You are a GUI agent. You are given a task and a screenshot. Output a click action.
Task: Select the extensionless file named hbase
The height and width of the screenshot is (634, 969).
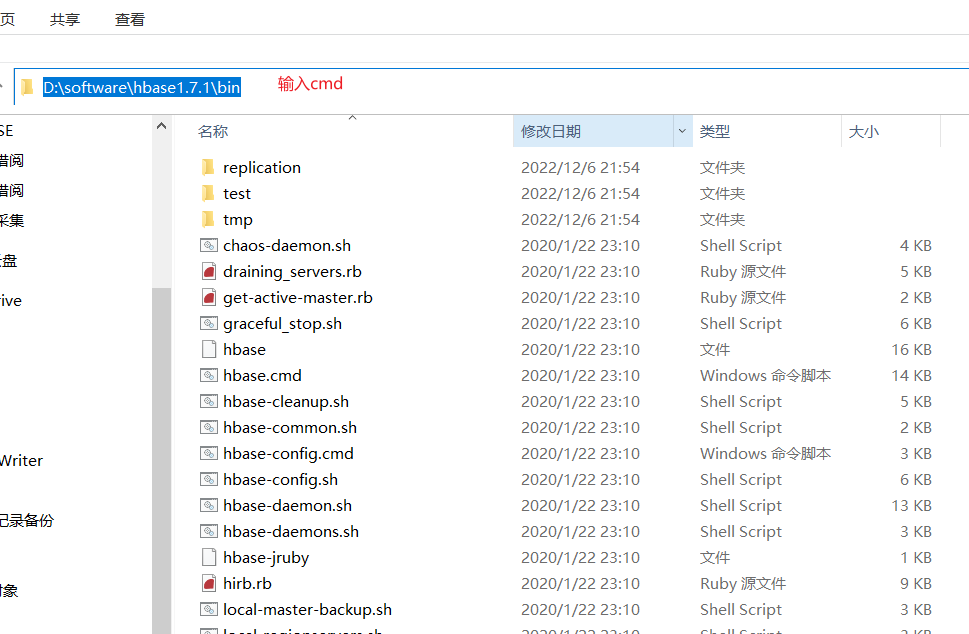tap(245, 349)
